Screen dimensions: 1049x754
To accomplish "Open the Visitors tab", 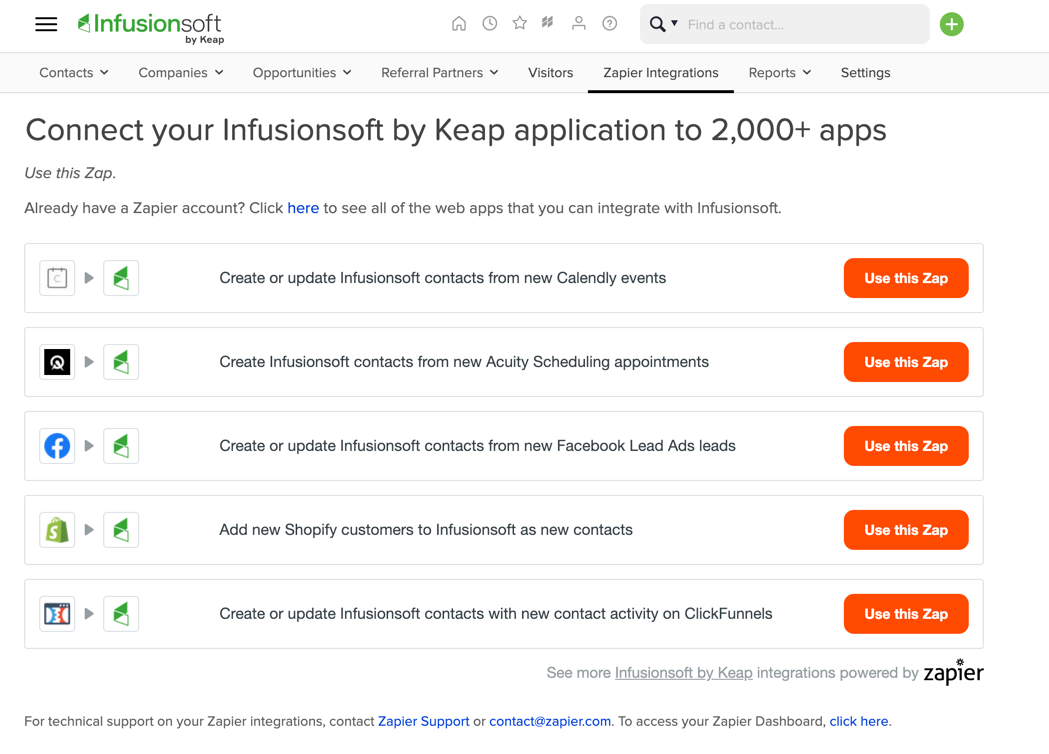I will point(551,72).
